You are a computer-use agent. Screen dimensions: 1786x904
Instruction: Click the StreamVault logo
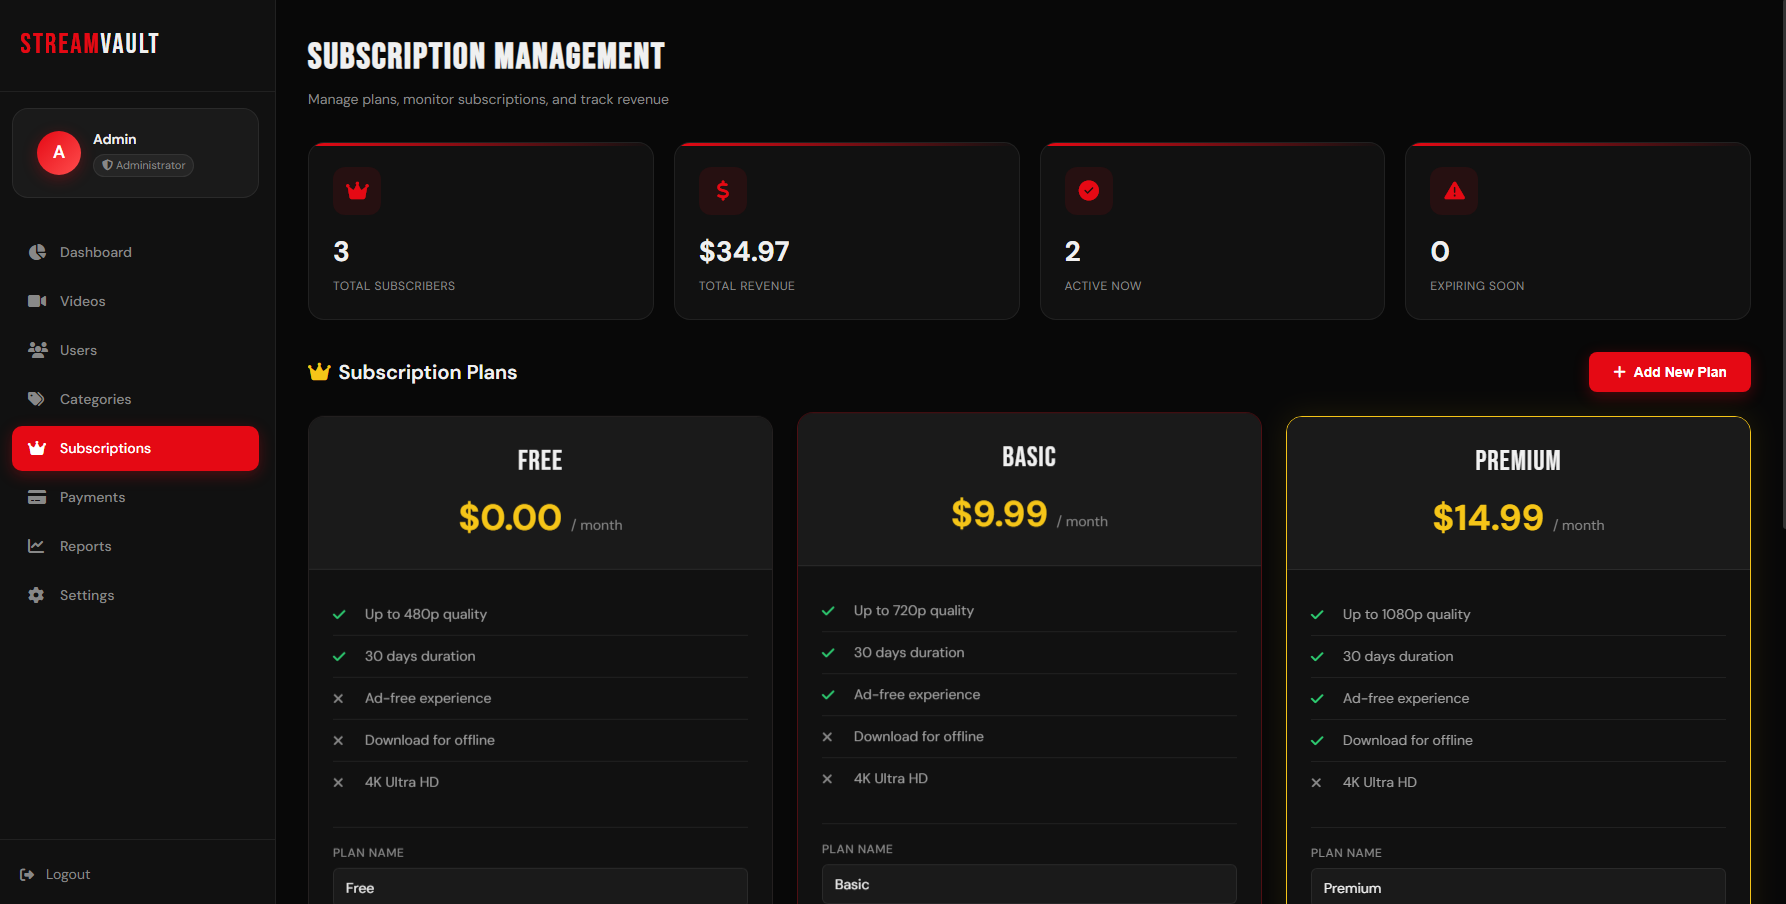point(90,44)
